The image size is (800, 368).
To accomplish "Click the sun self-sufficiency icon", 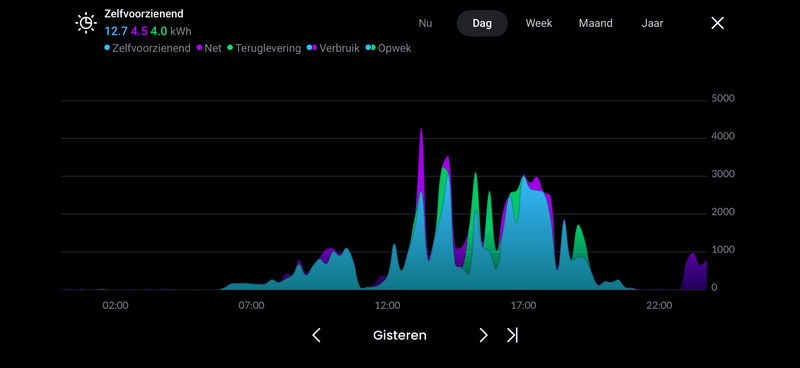I will pos(86,23).
